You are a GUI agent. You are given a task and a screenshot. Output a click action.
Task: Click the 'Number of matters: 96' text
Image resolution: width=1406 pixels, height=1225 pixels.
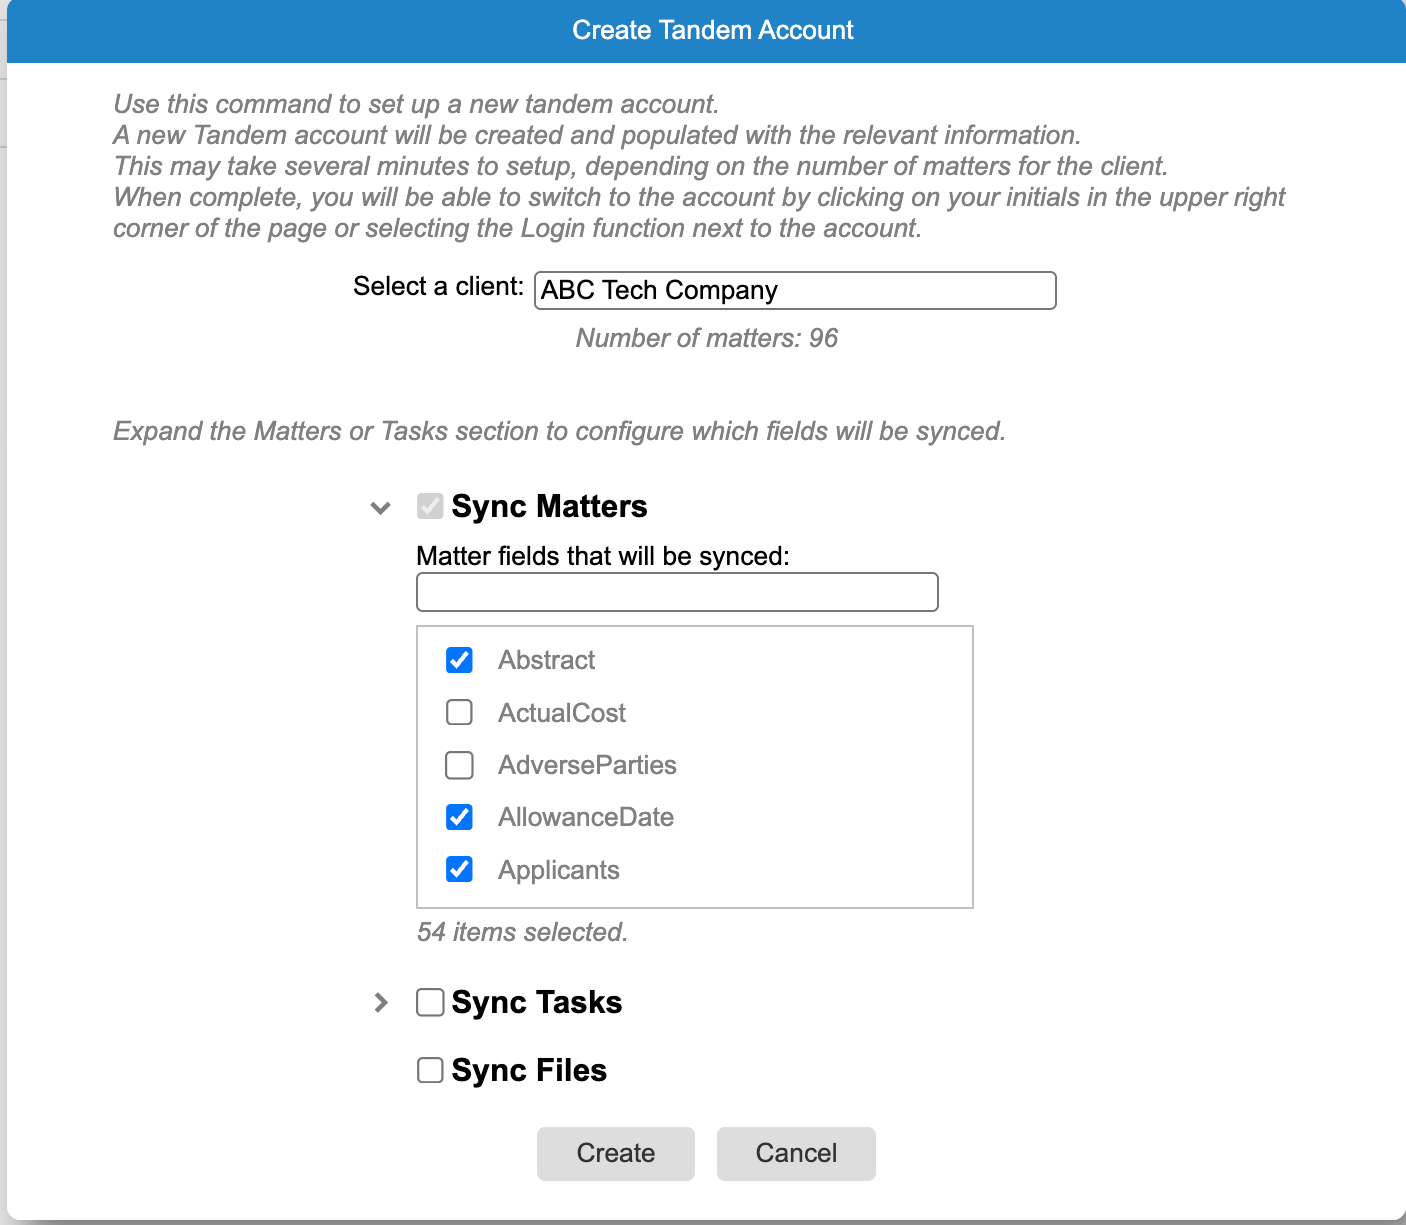(x=707, y=338)
